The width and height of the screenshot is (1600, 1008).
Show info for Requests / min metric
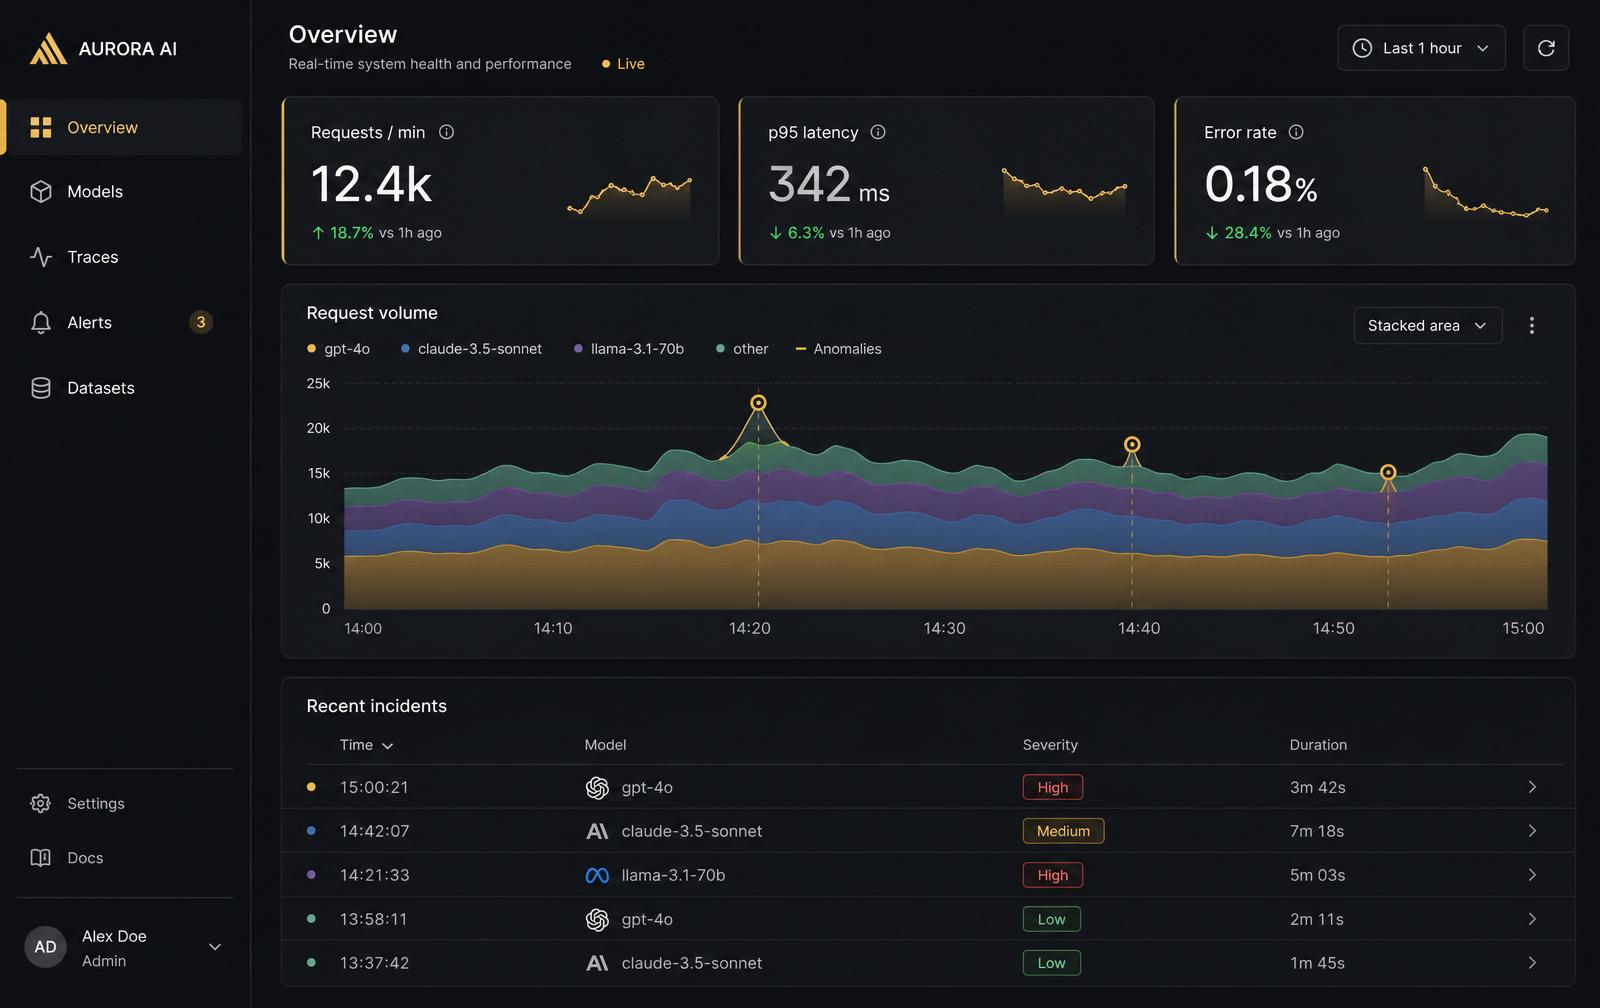[446, 132]
